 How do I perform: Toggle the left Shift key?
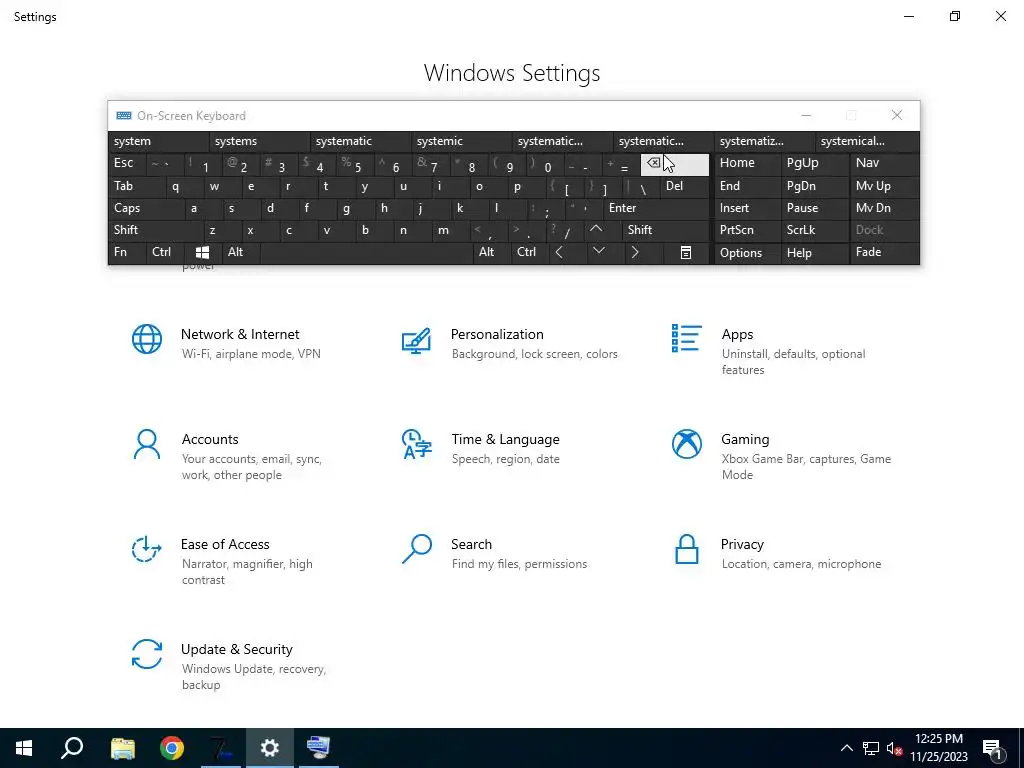tap(156, 230)
